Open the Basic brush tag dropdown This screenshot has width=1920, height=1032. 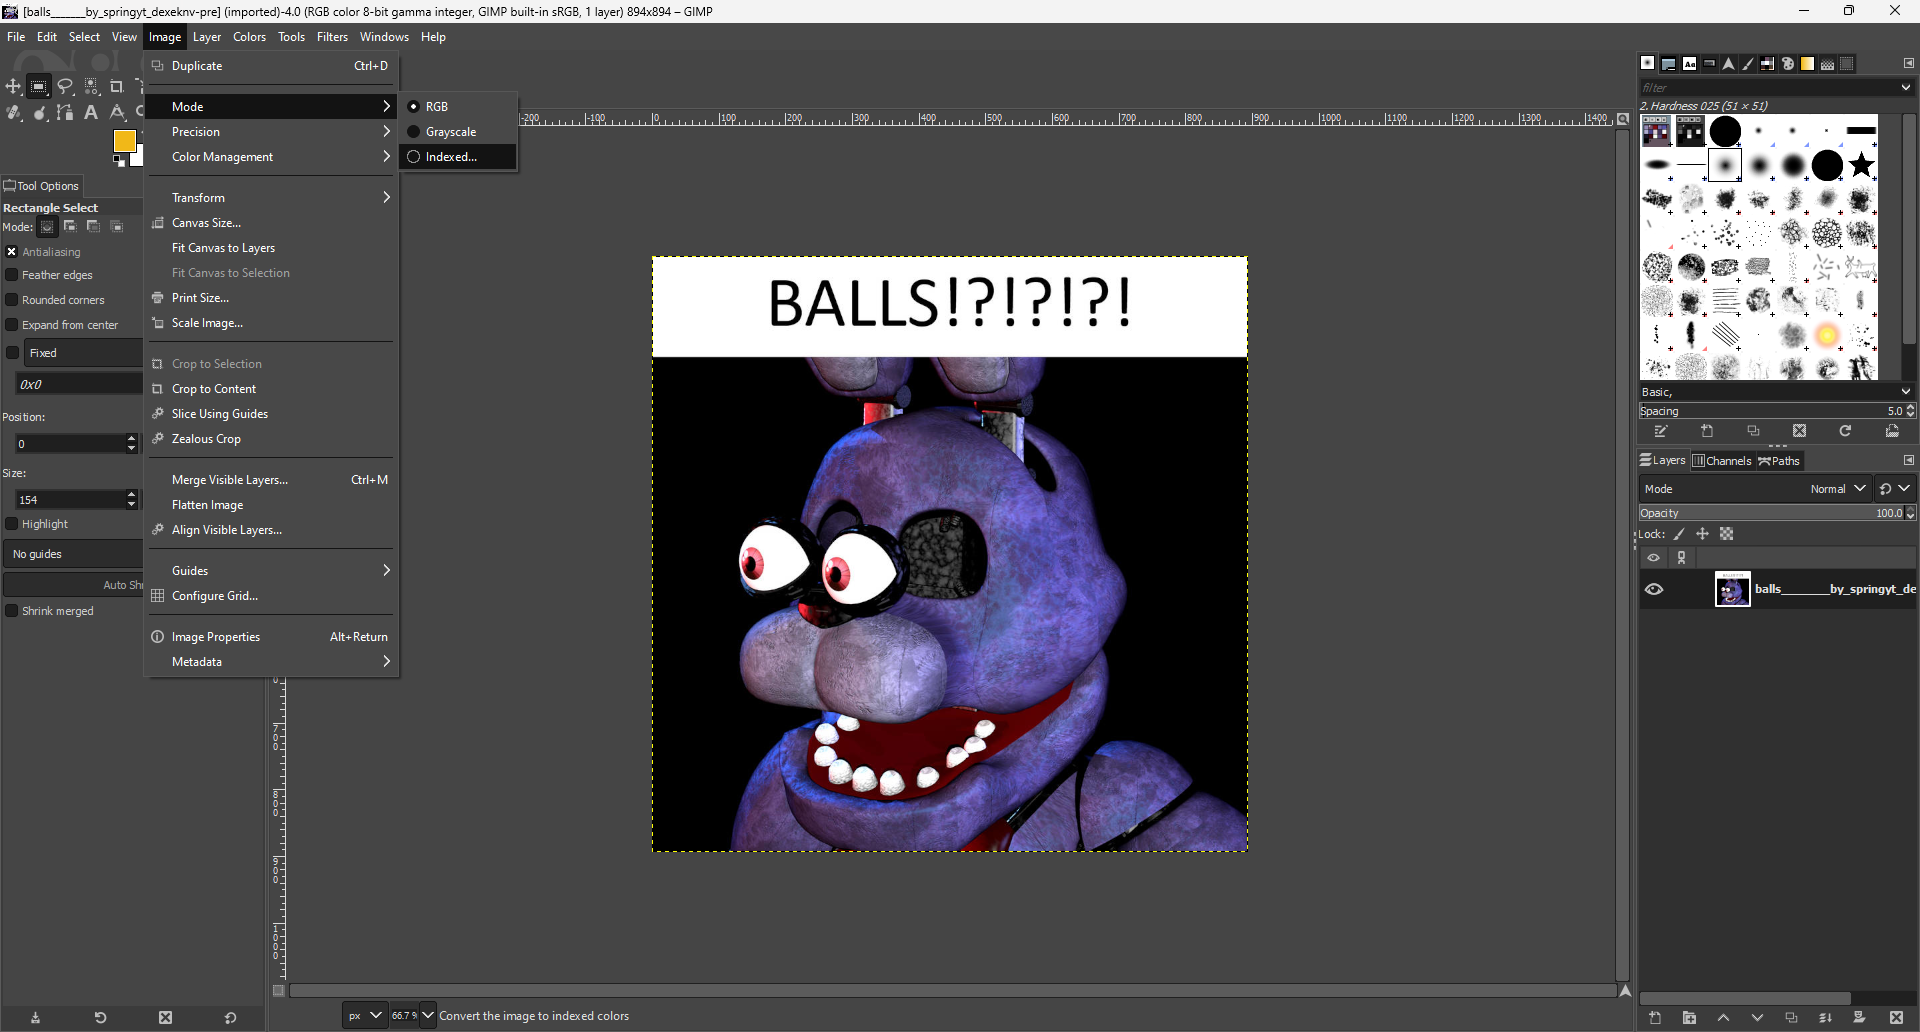[1905, 392]
